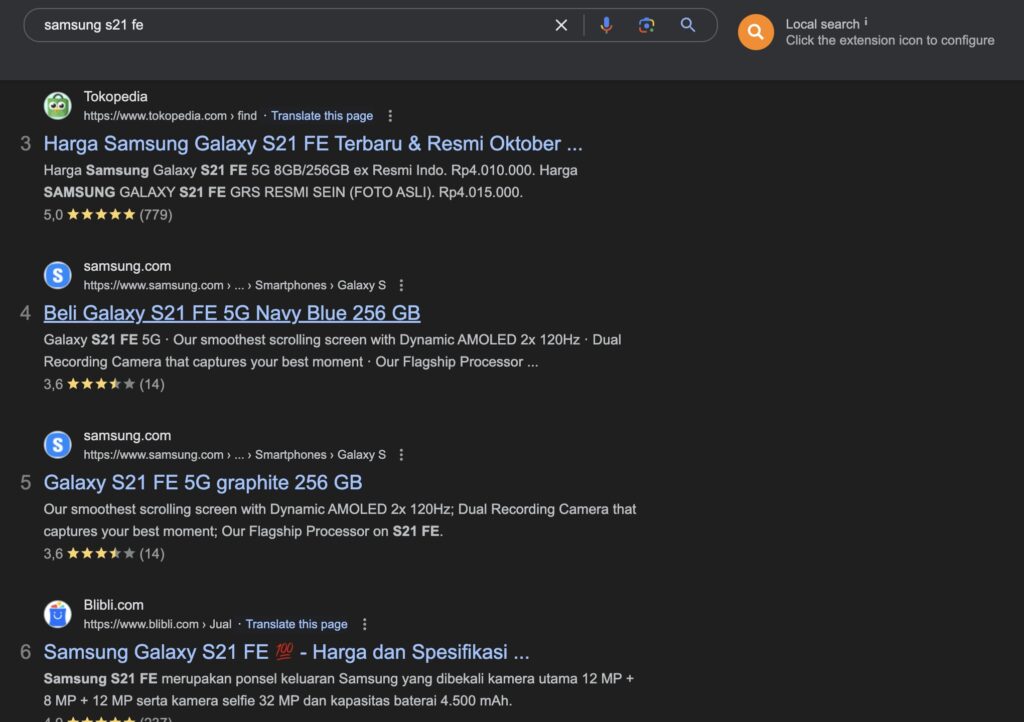Screen dimensions: 1024x722
Task: Click the Dynamic AMOLED snippet under Navy Blue
Action: click(332, 351)
